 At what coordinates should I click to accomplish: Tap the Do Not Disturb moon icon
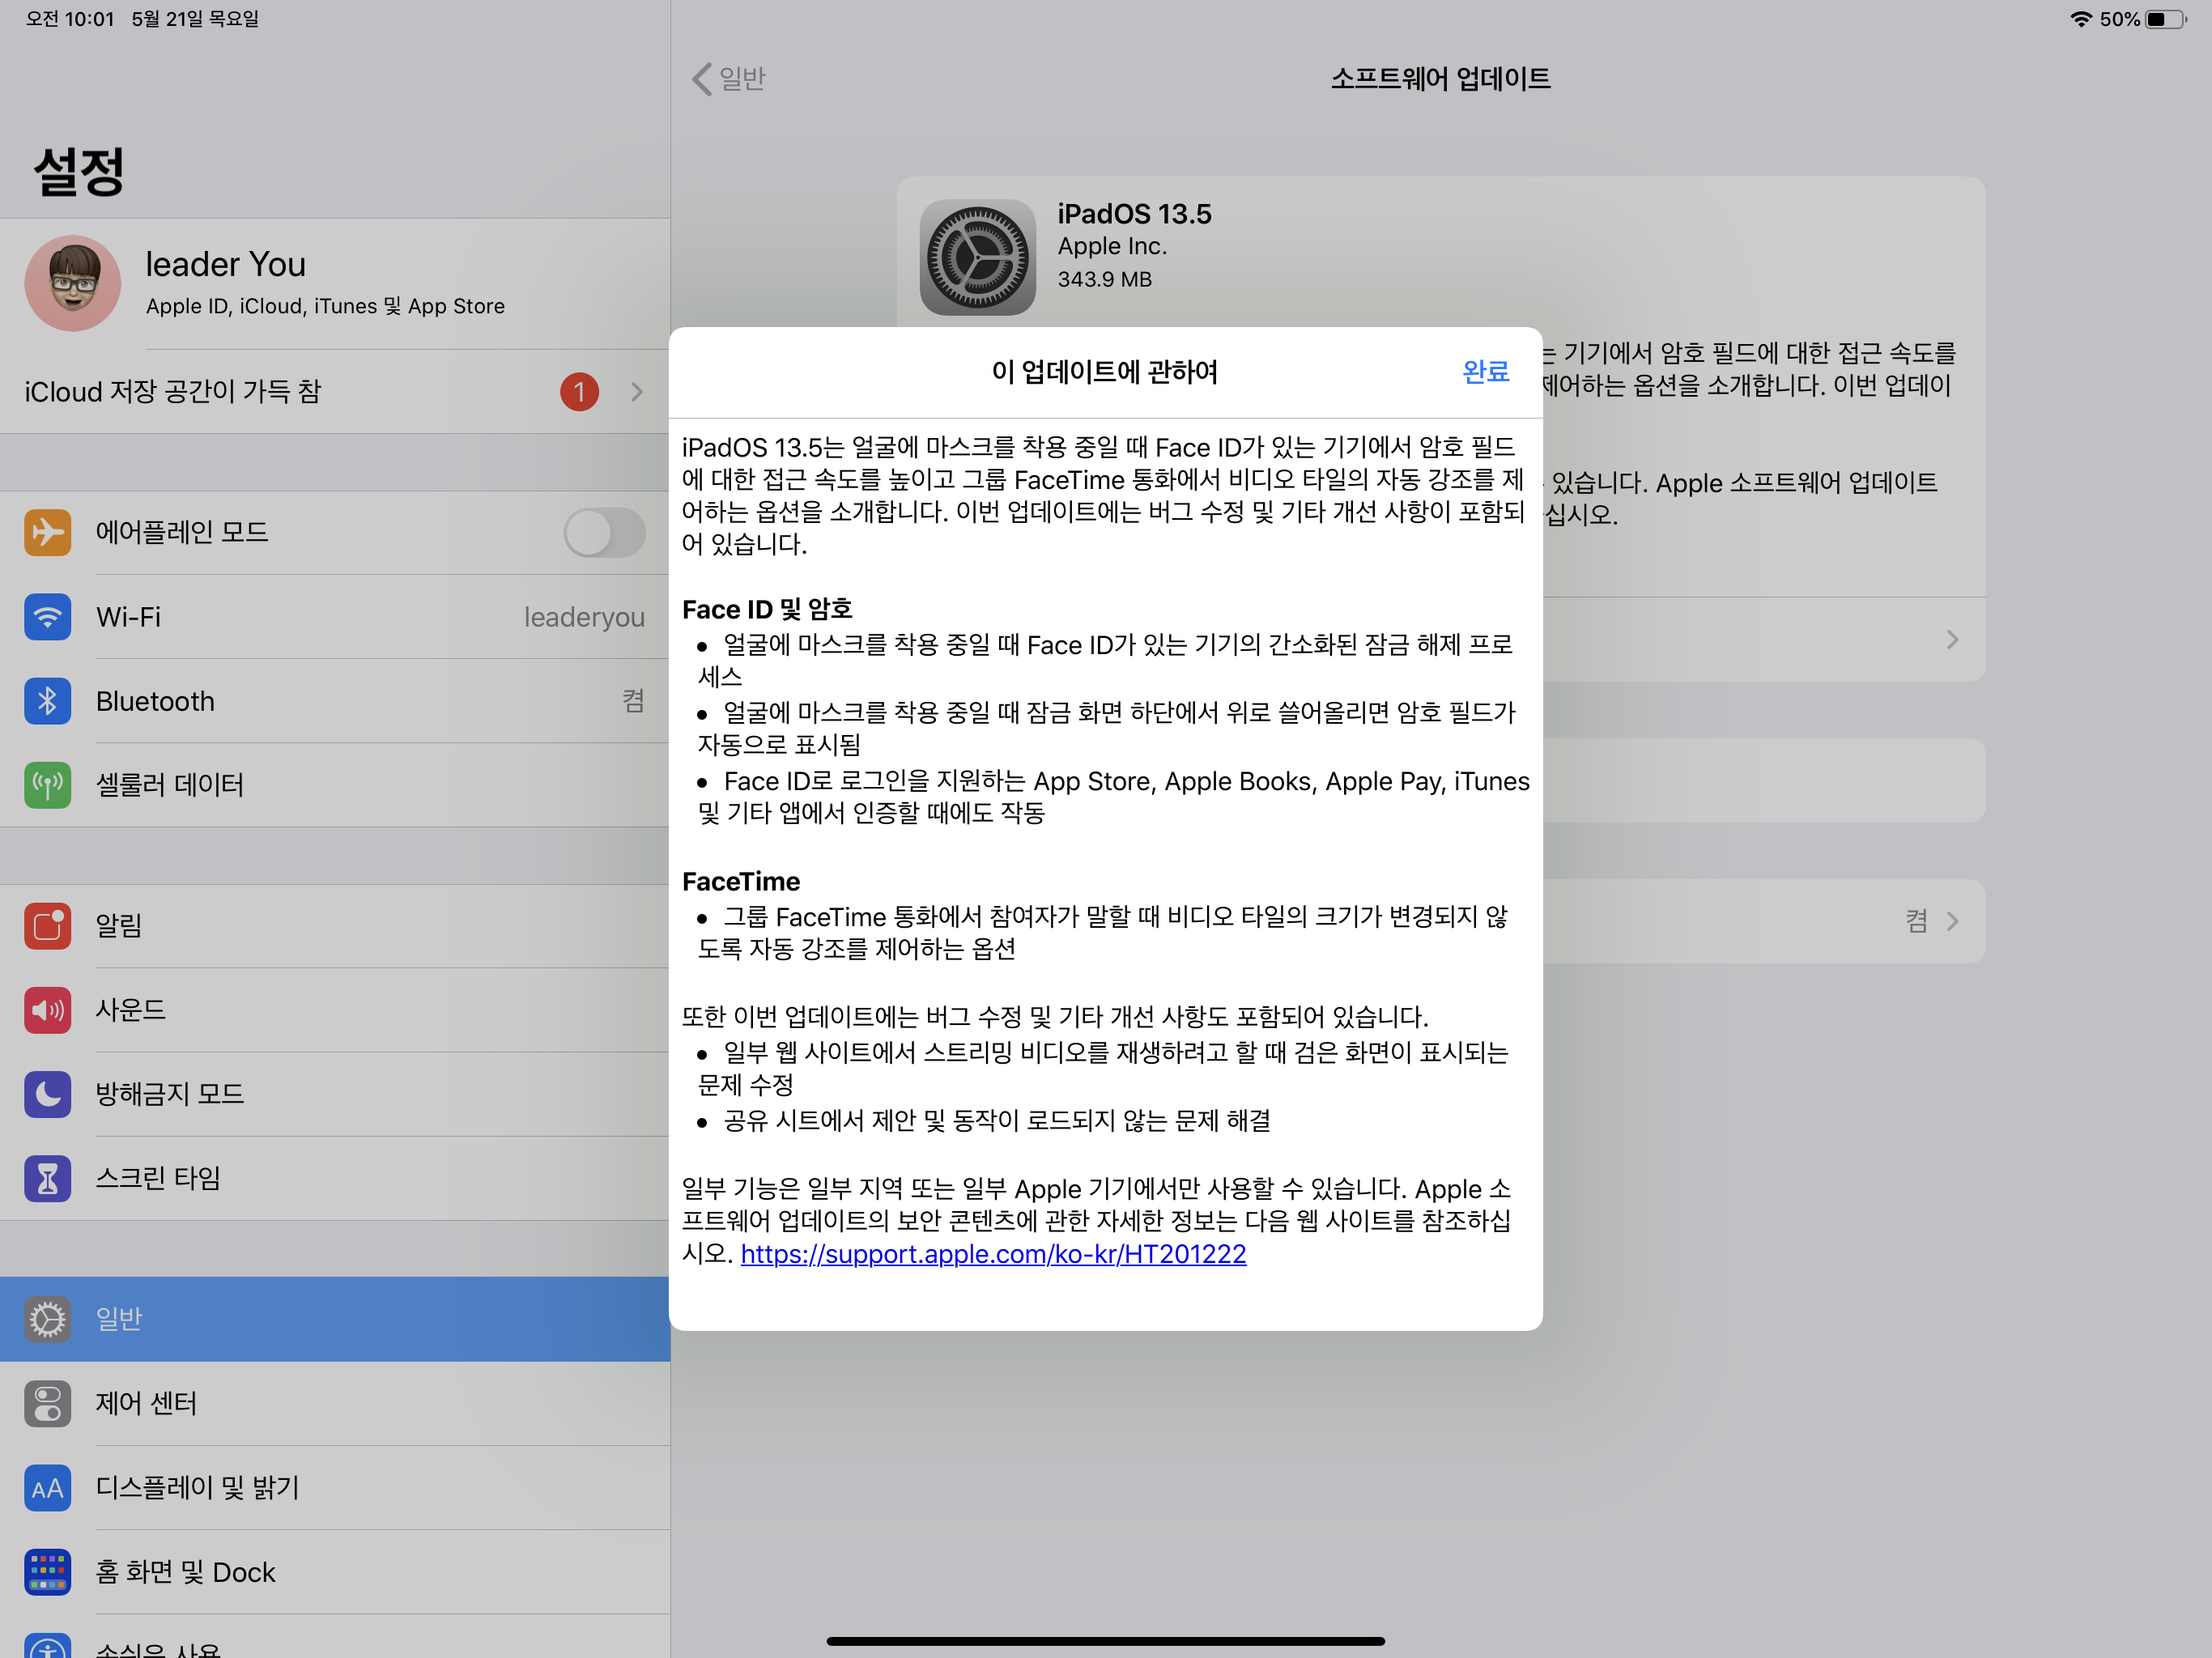pos(47,1094)
